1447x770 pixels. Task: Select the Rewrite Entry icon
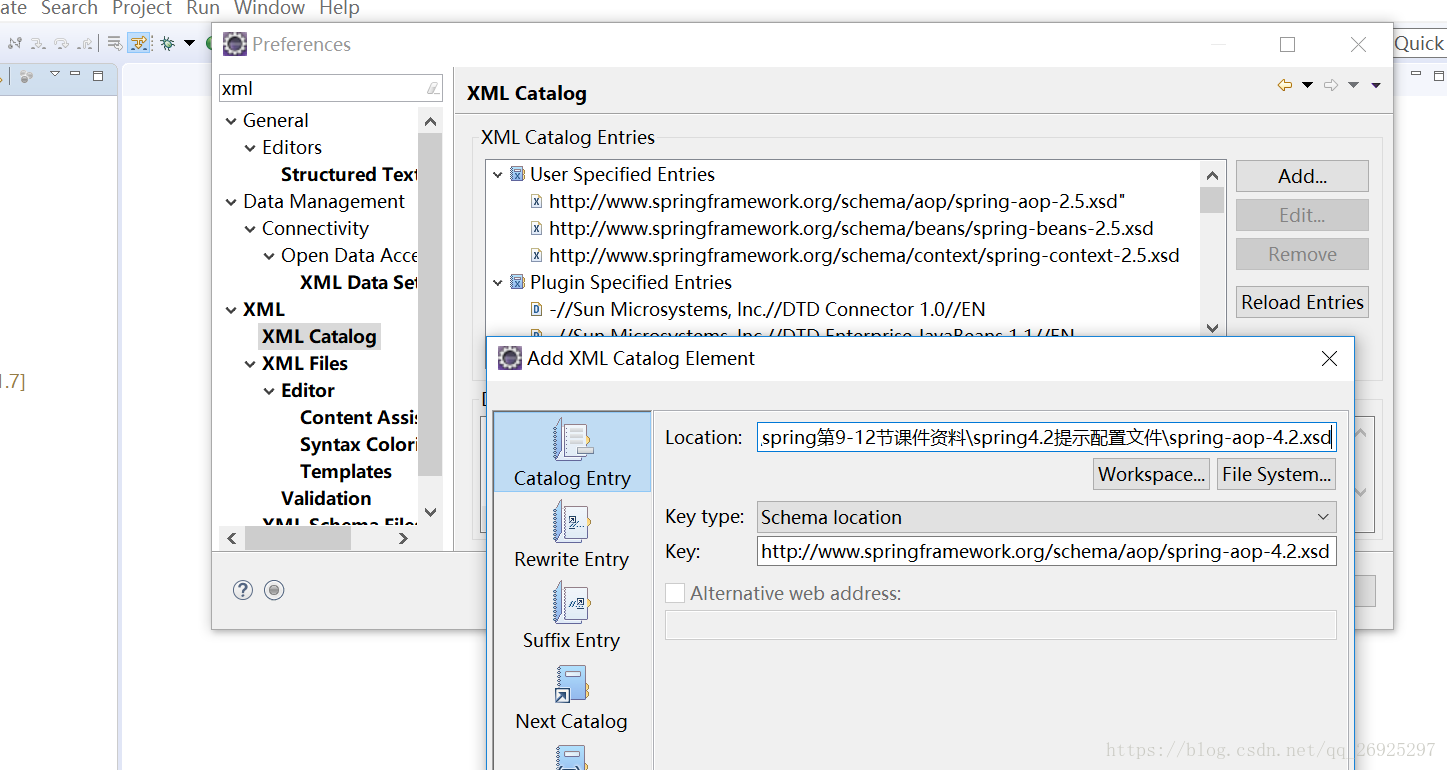tap(572, 522)
